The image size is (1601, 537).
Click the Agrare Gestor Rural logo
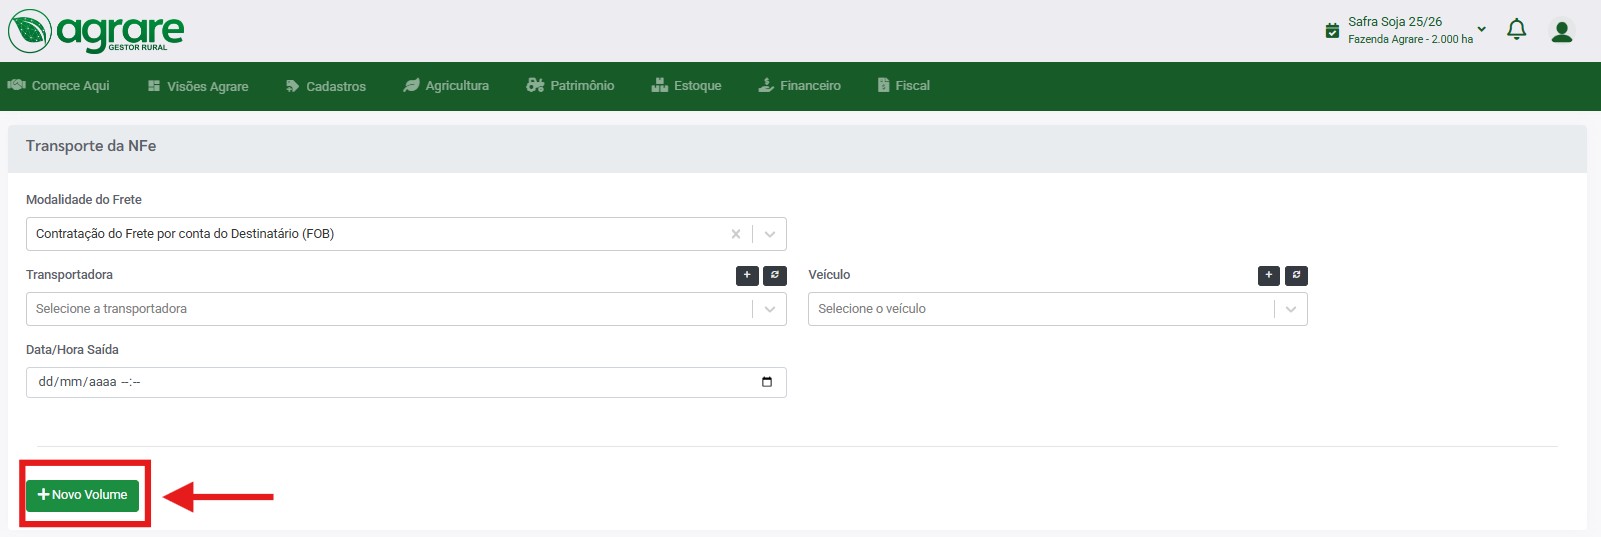click(x=96, y=31)
